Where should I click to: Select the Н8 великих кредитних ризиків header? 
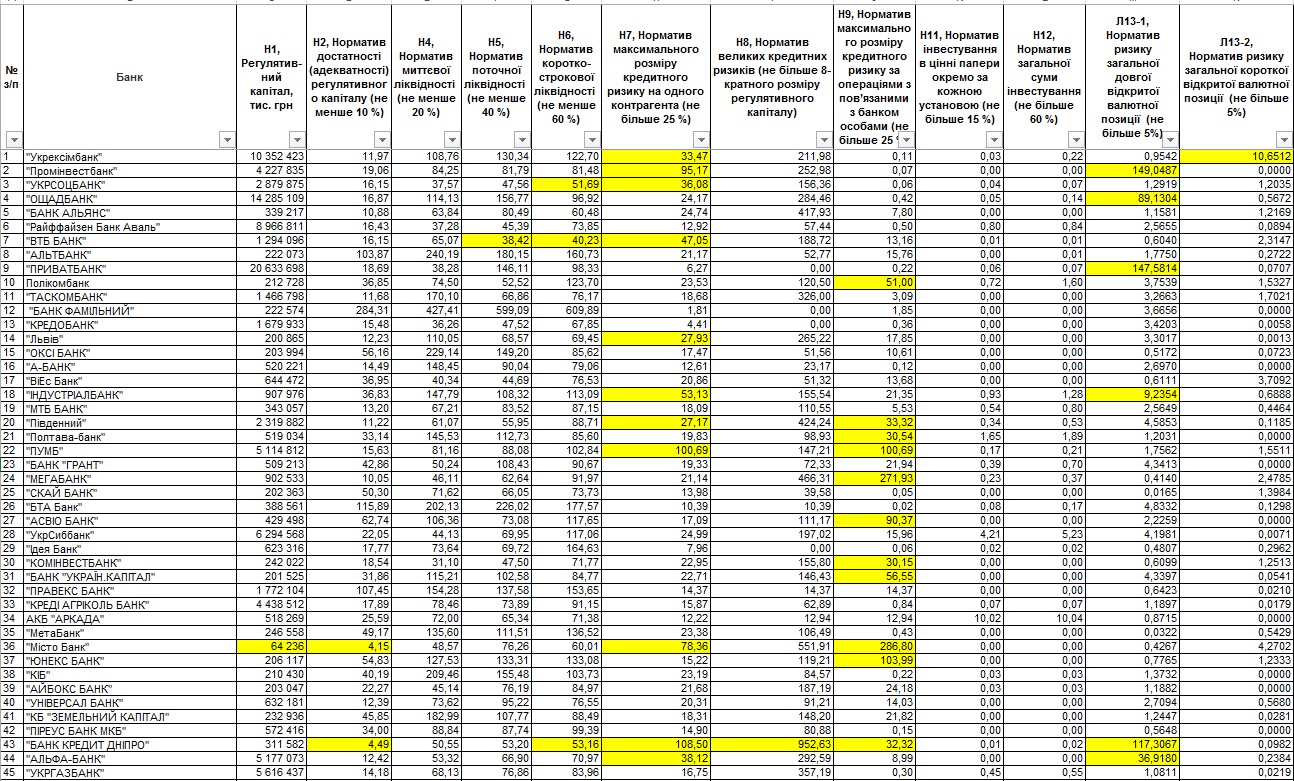tap(771, 77)
